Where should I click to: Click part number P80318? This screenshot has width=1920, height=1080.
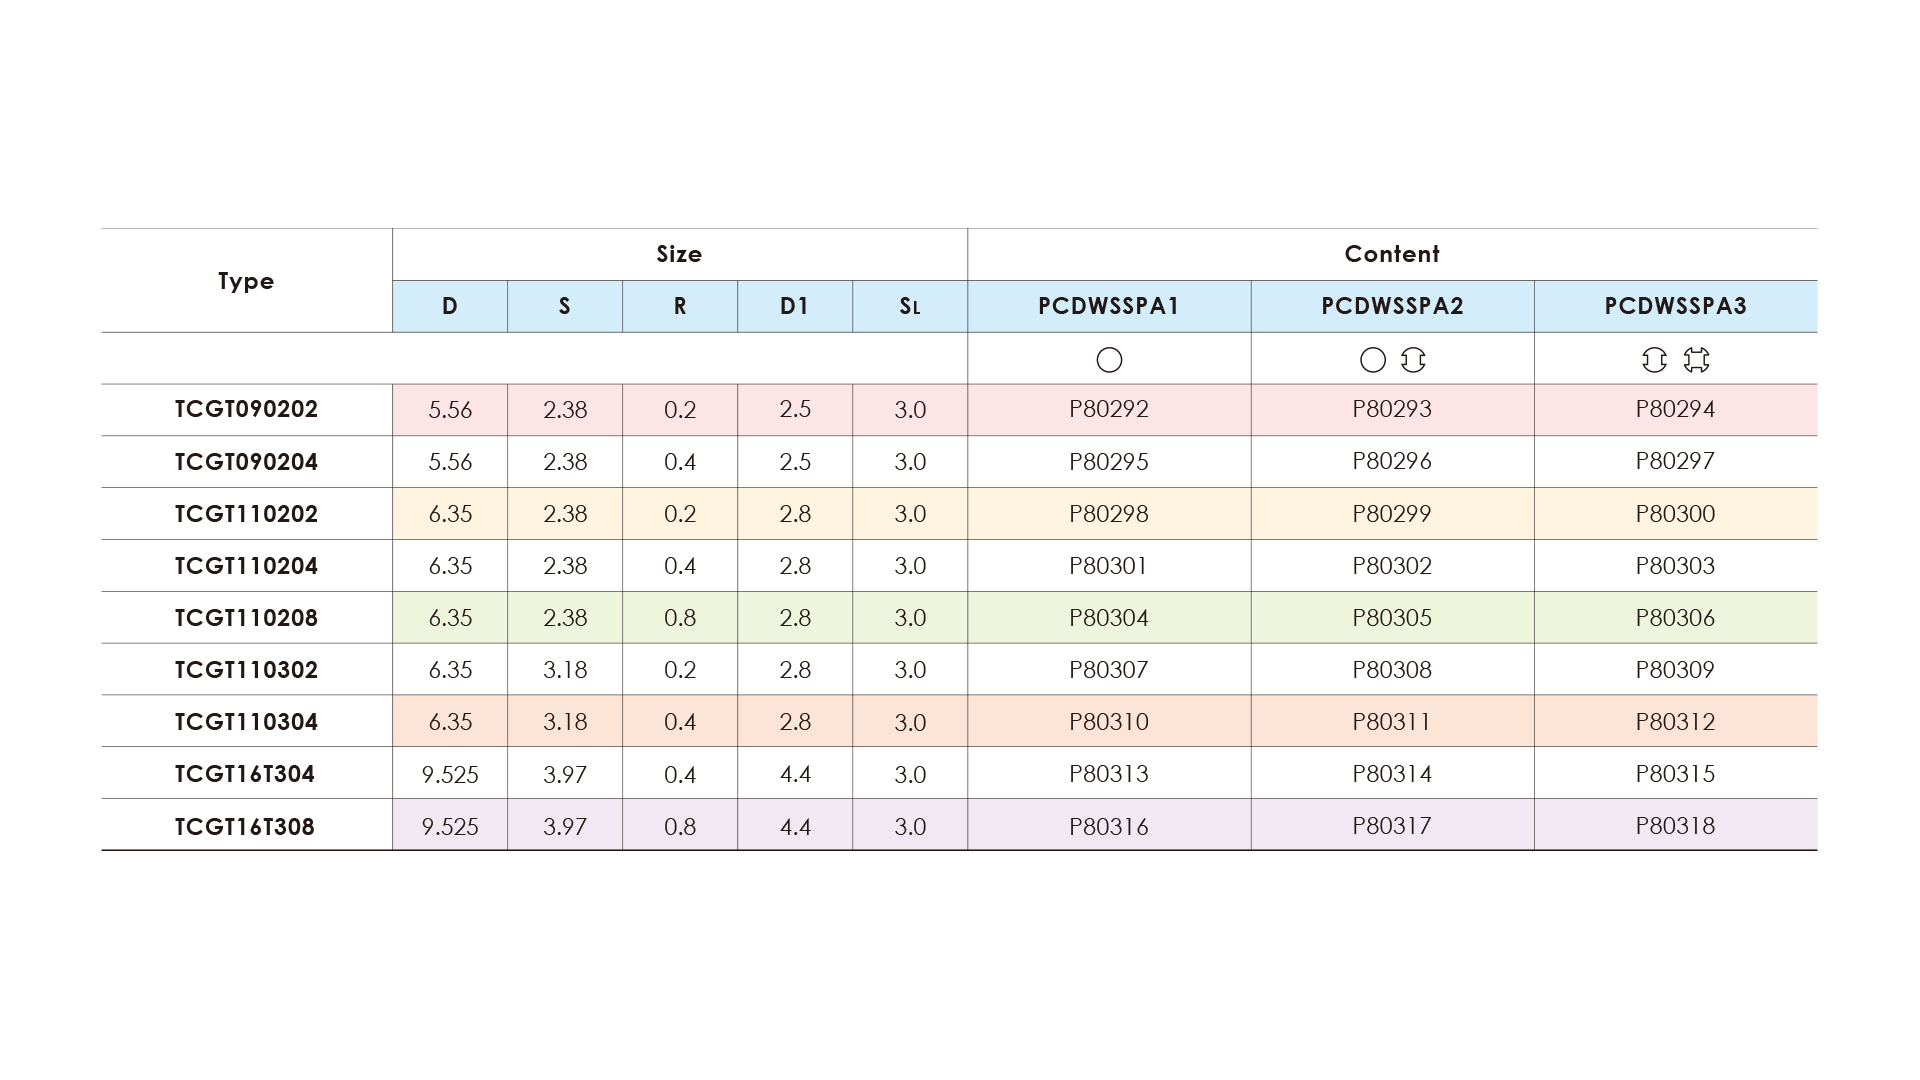click(1675, 826)
